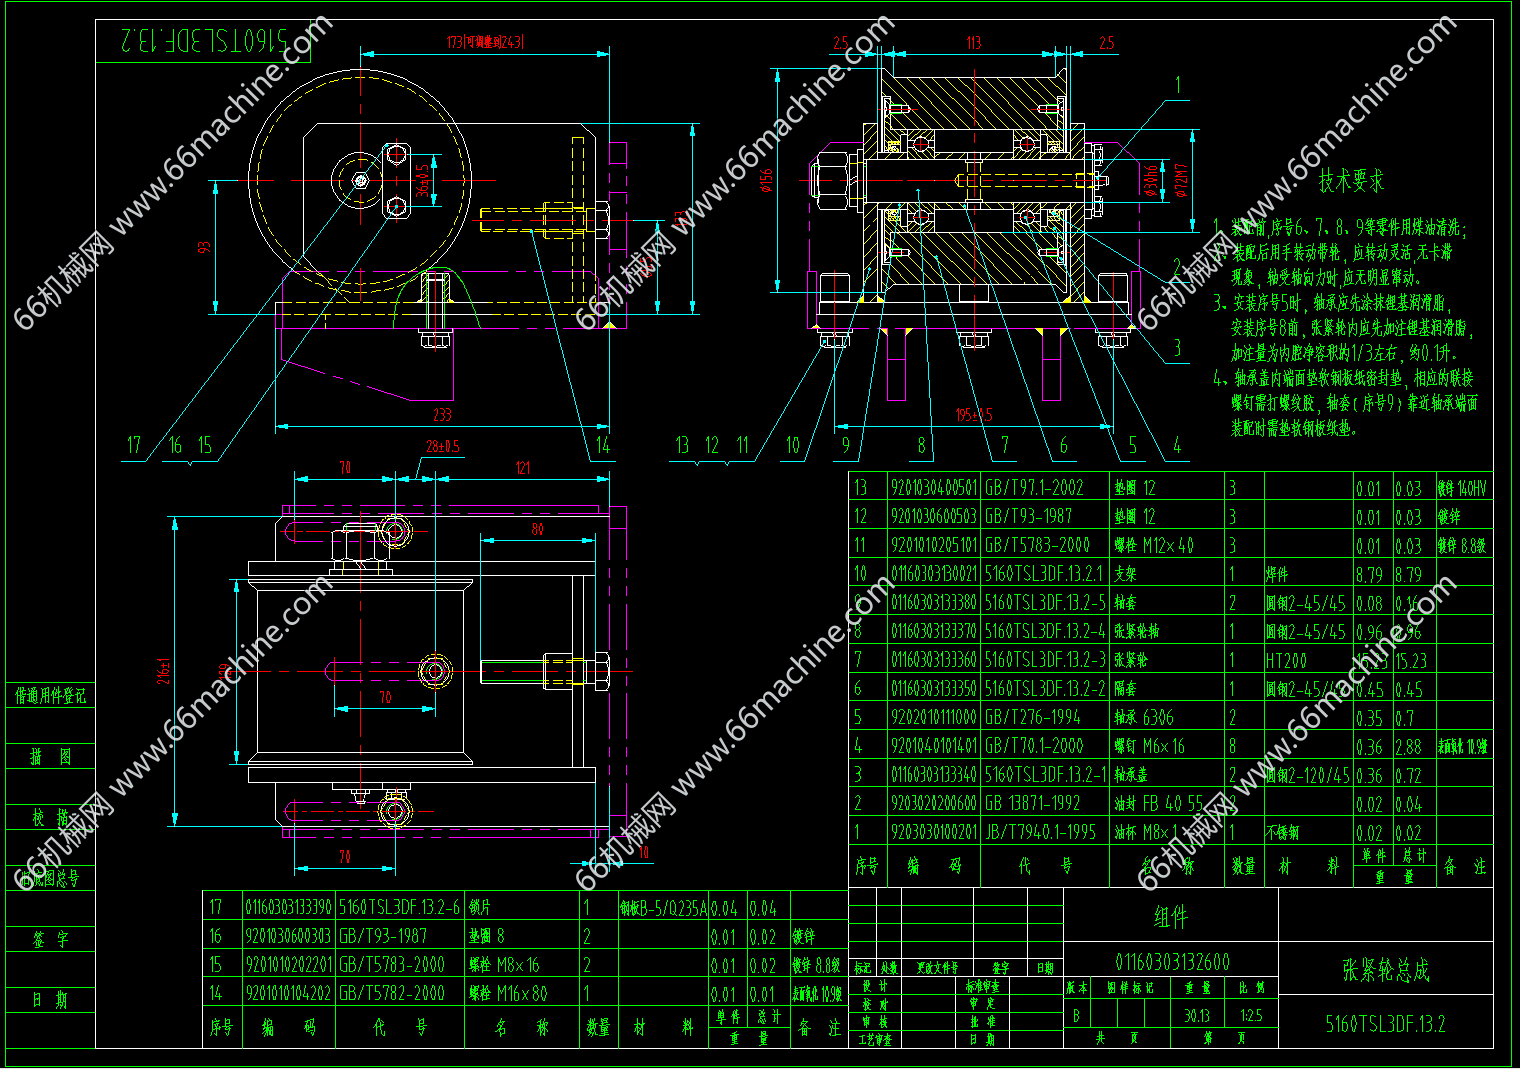The height and width of the screenshot is (1069, 1520).
Task: Click the balloon number '14'
Action: pos(603,445)
